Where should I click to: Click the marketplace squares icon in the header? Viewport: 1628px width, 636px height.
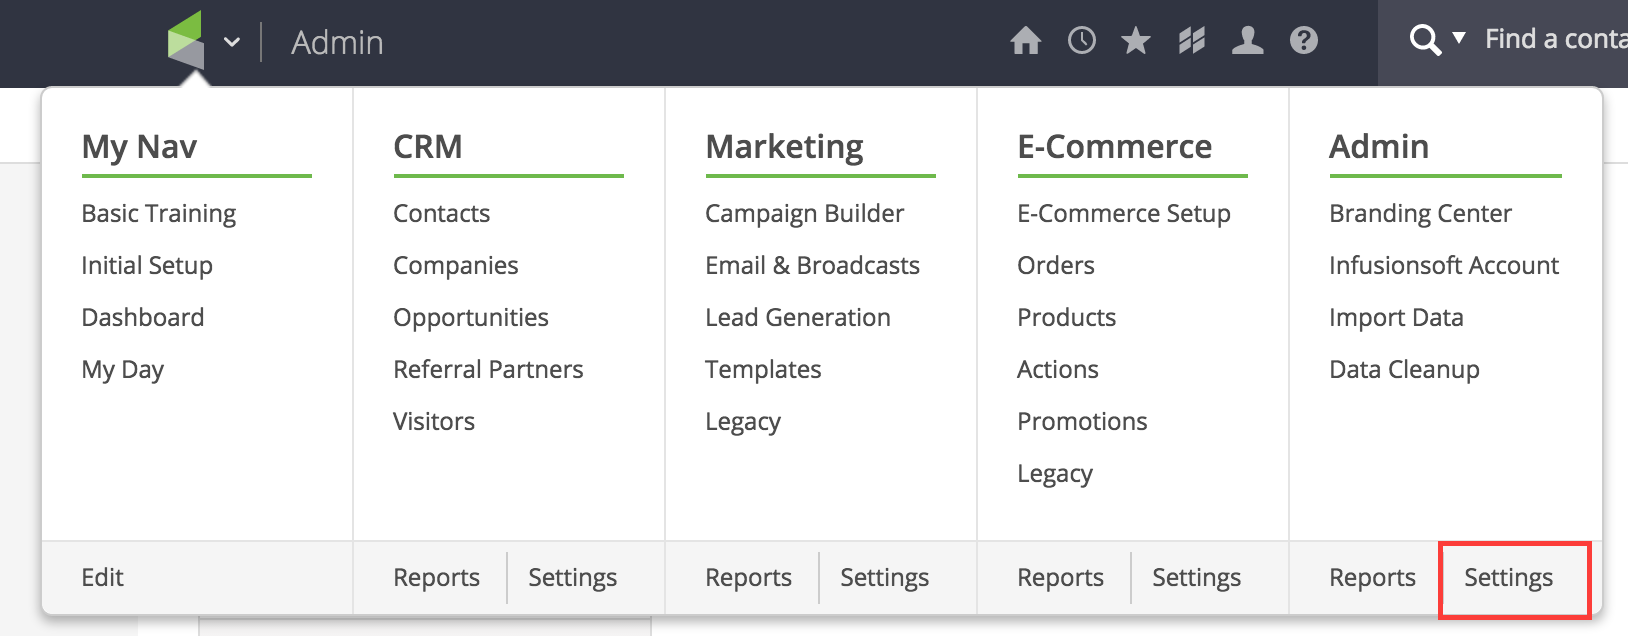point(1192,41)
